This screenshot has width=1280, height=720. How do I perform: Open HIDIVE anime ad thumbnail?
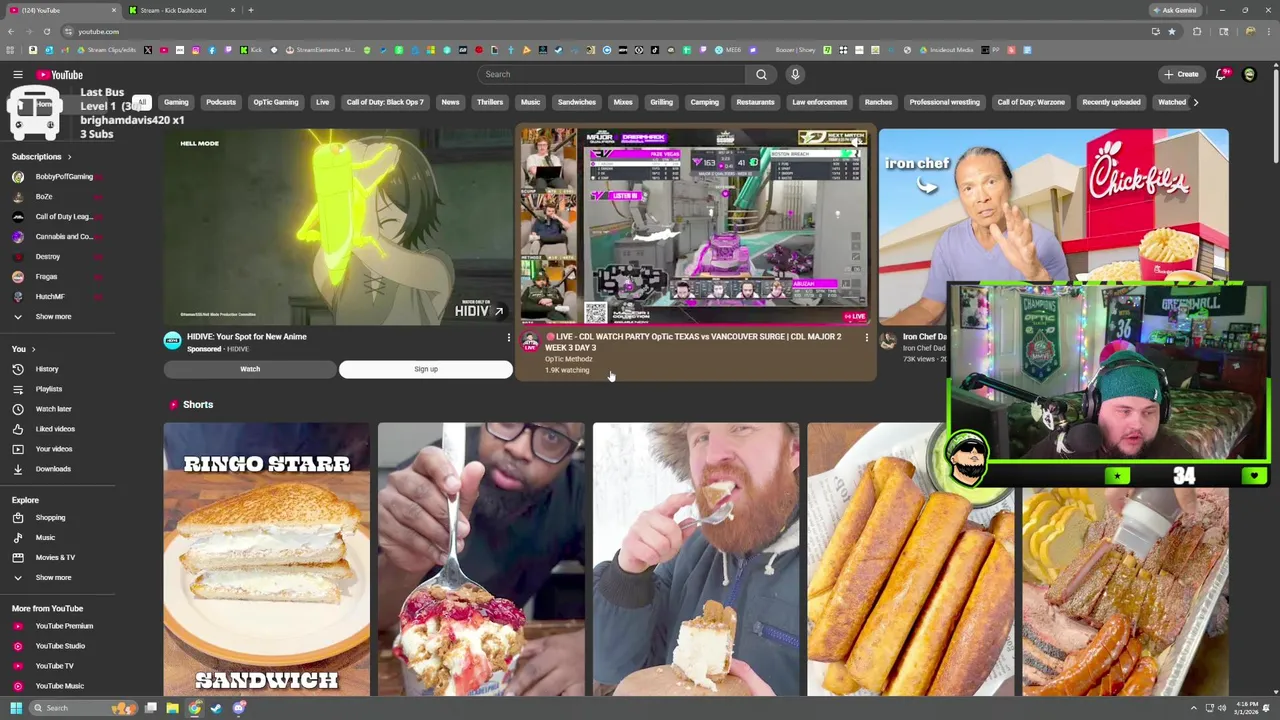click(338, 226)
